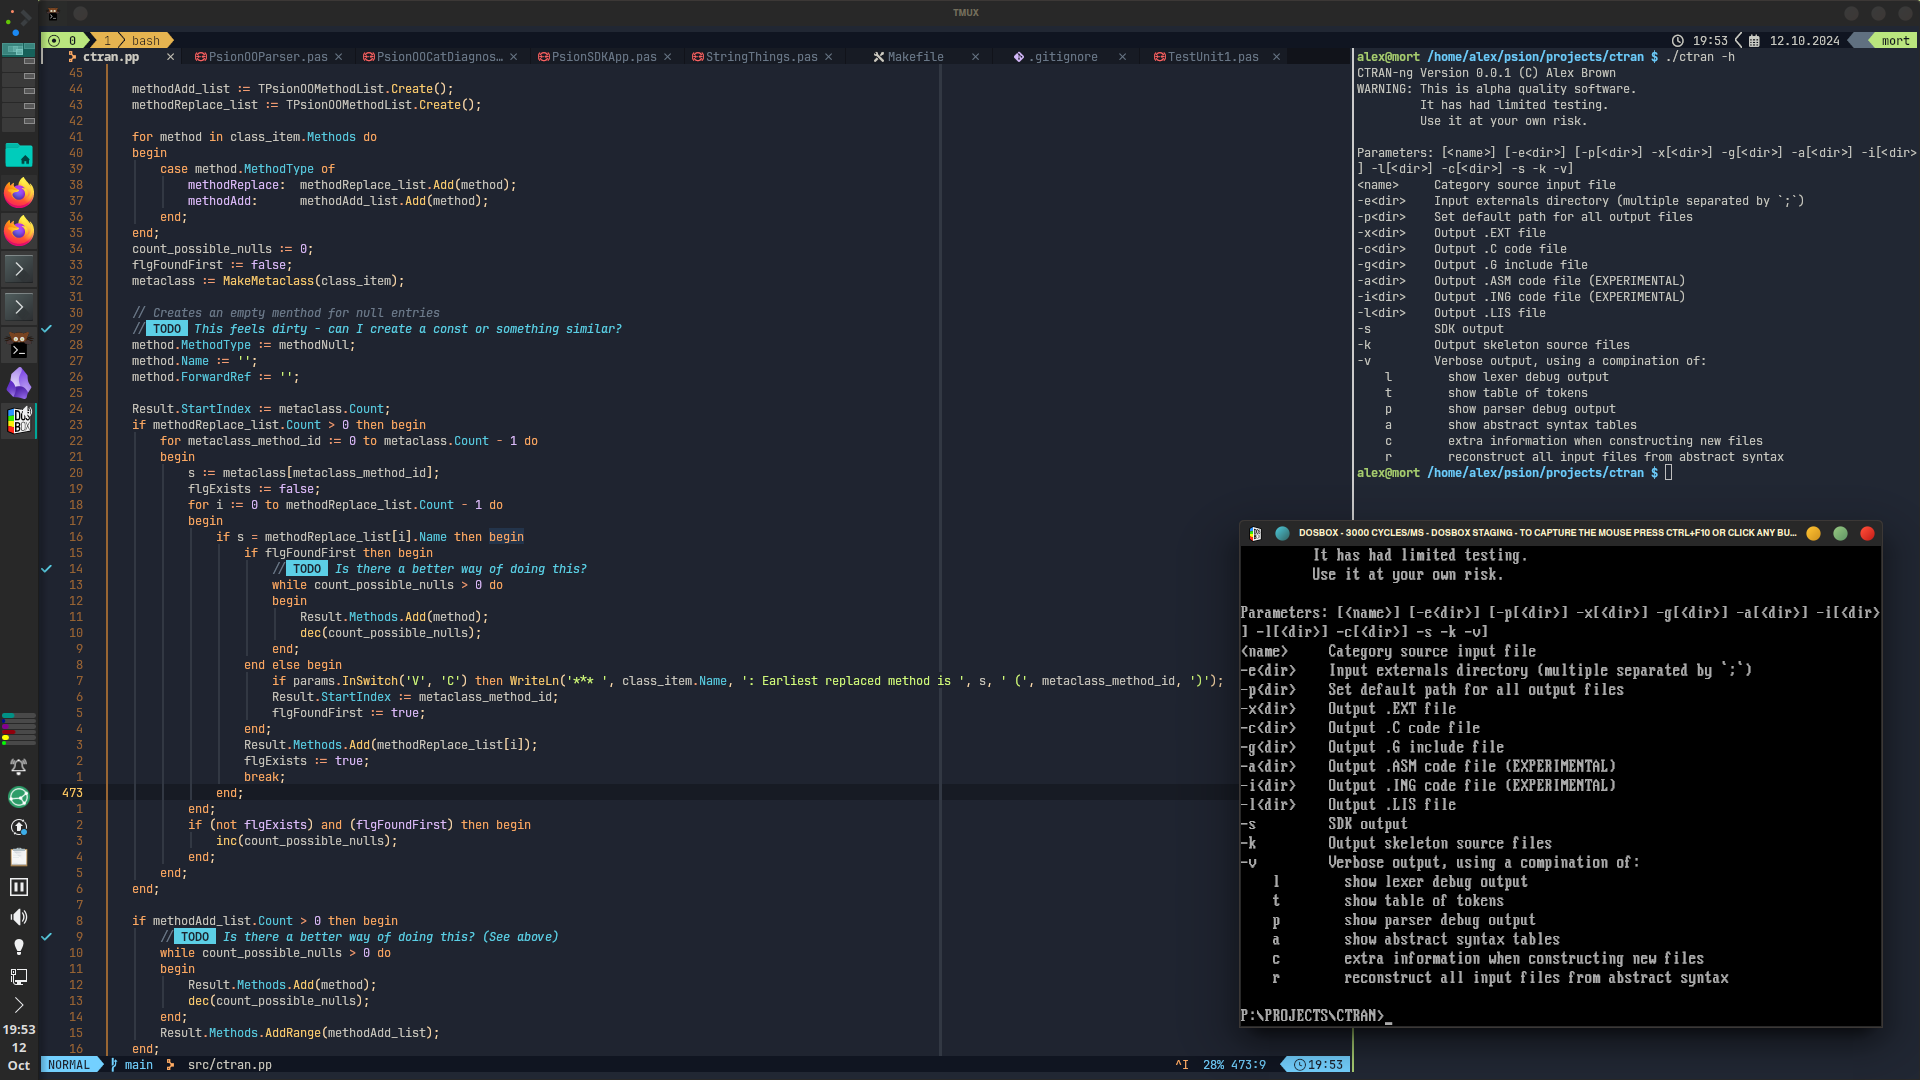The image size is (1920, 1080).
Task: Click 'MakeMetaclass(class_item)' call in the editor
Action: pyautogui.click(x=313, y=281)
